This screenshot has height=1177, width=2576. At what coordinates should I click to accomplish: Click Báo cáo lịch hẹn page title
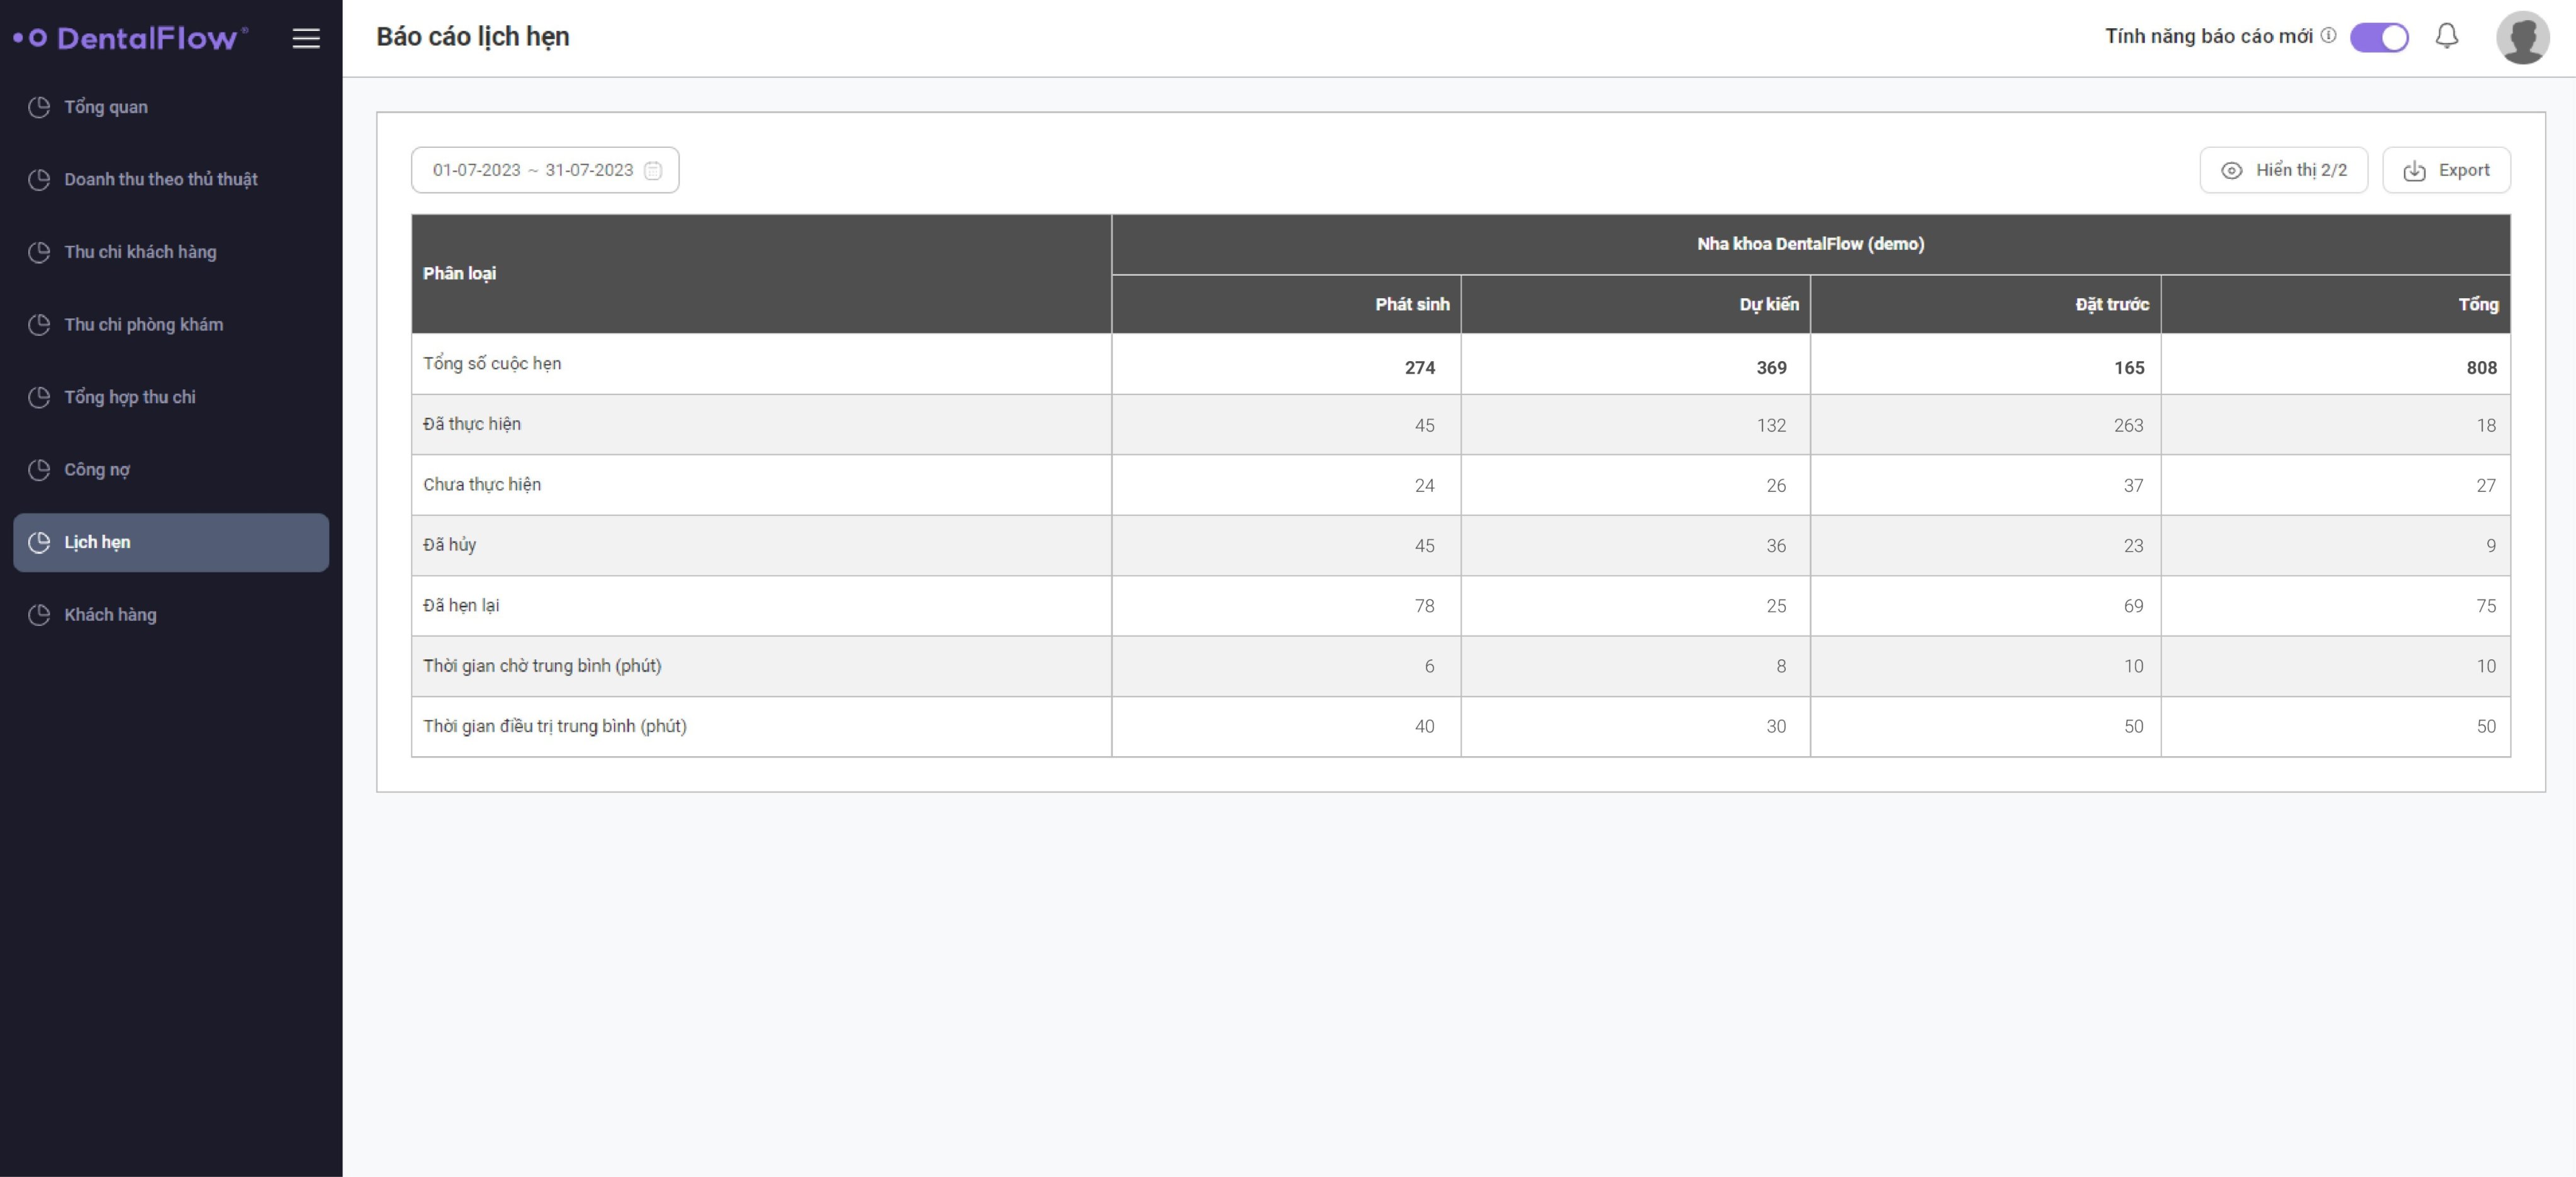click(x=473, y=37)
